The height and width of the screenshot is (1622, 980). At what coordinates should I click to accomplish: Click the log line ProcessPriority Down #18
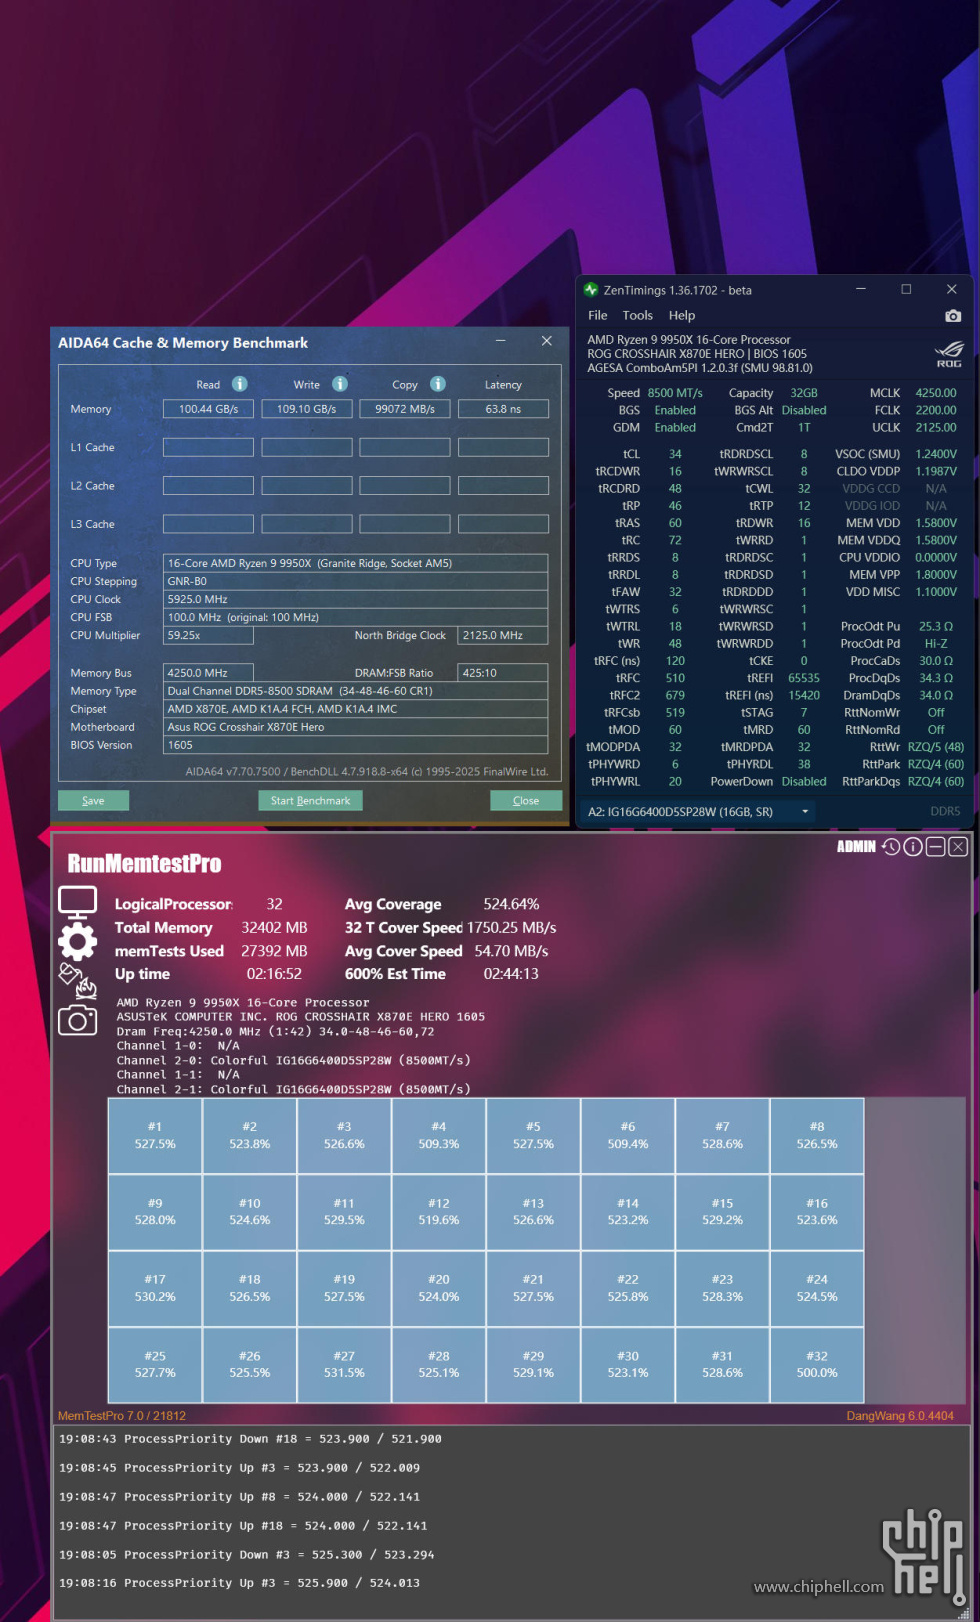tap(250, 1439)
